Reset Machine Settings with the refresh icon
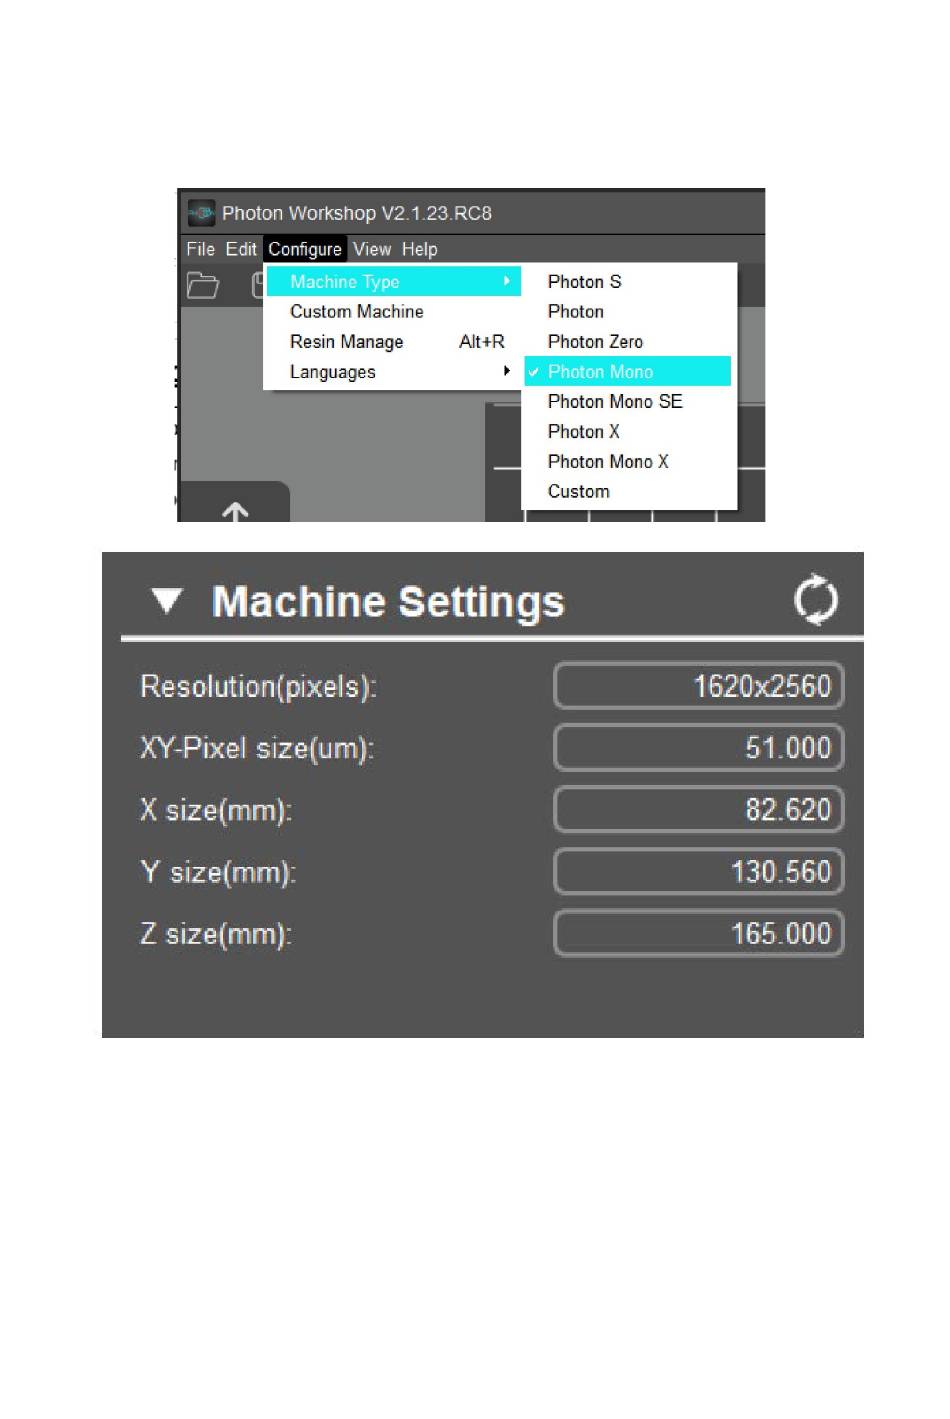950x1419 pixels. (816, 600)
